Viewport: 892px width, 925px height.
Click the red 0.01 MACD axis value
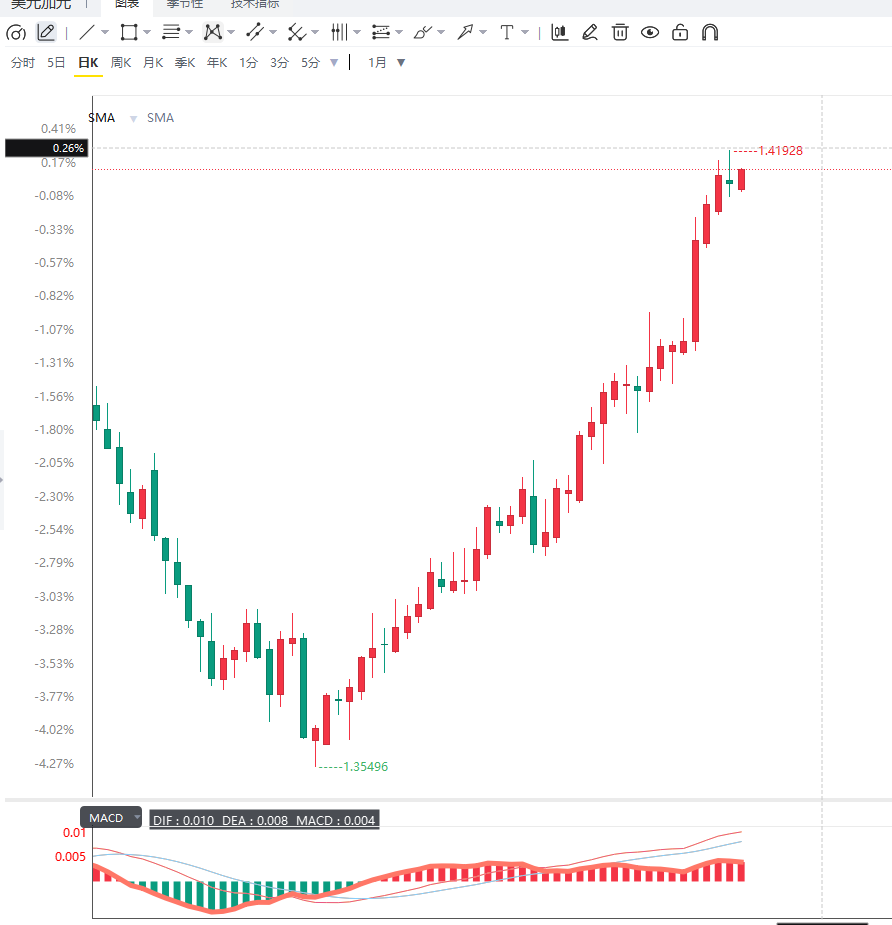coord(74,833)
